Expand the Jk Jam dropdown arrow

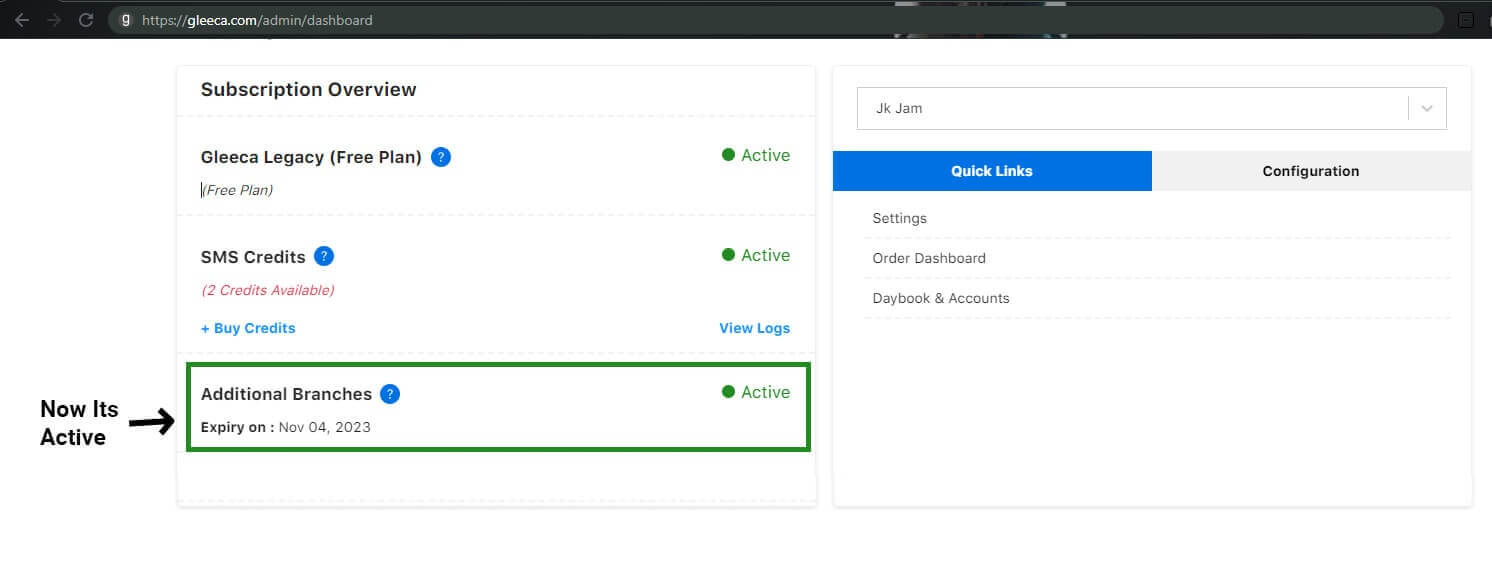coord(1427,108)
